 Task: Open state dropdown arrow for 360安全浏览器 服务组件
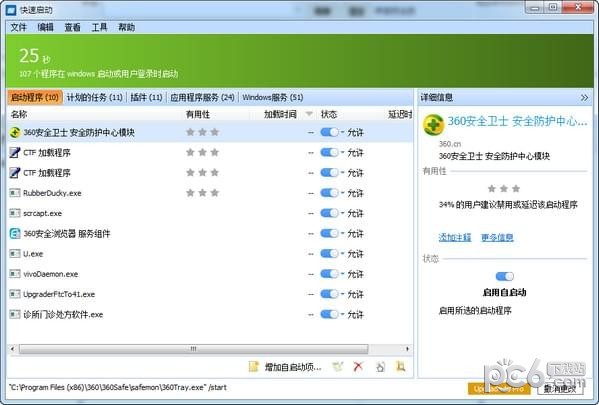tap(342, 233)
